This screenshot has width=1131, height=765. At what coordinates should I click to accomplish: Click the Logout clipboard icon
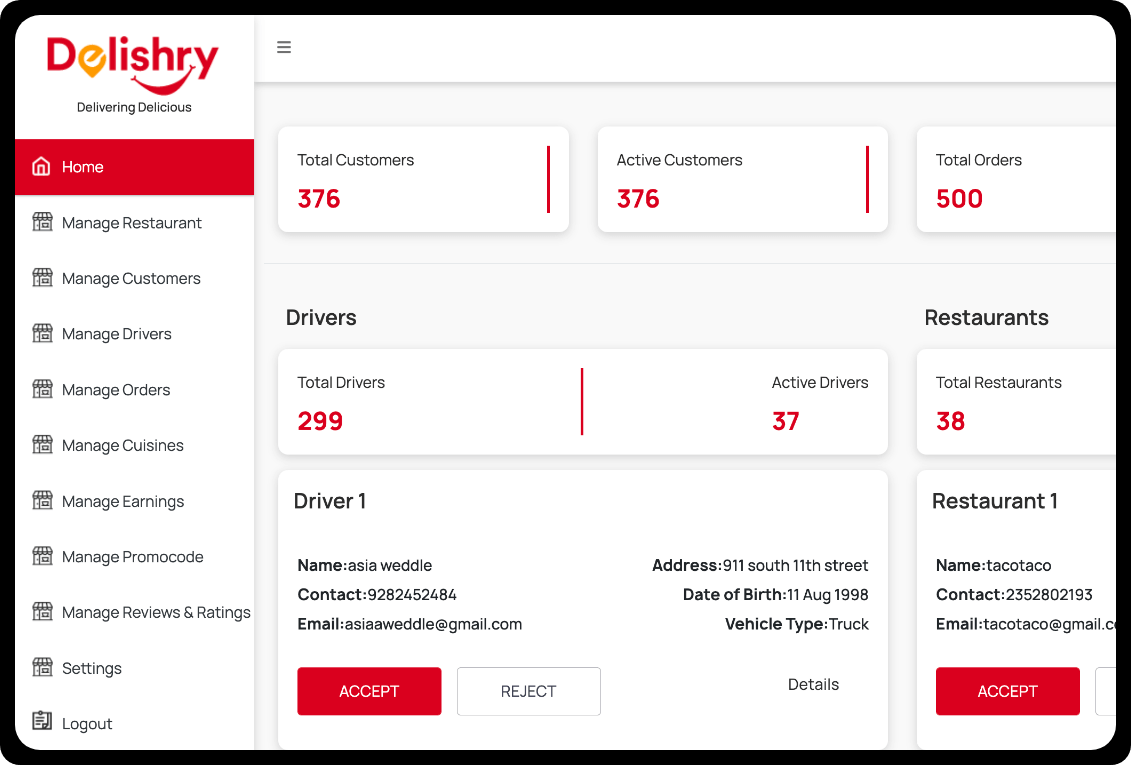[x=42, y=722]
